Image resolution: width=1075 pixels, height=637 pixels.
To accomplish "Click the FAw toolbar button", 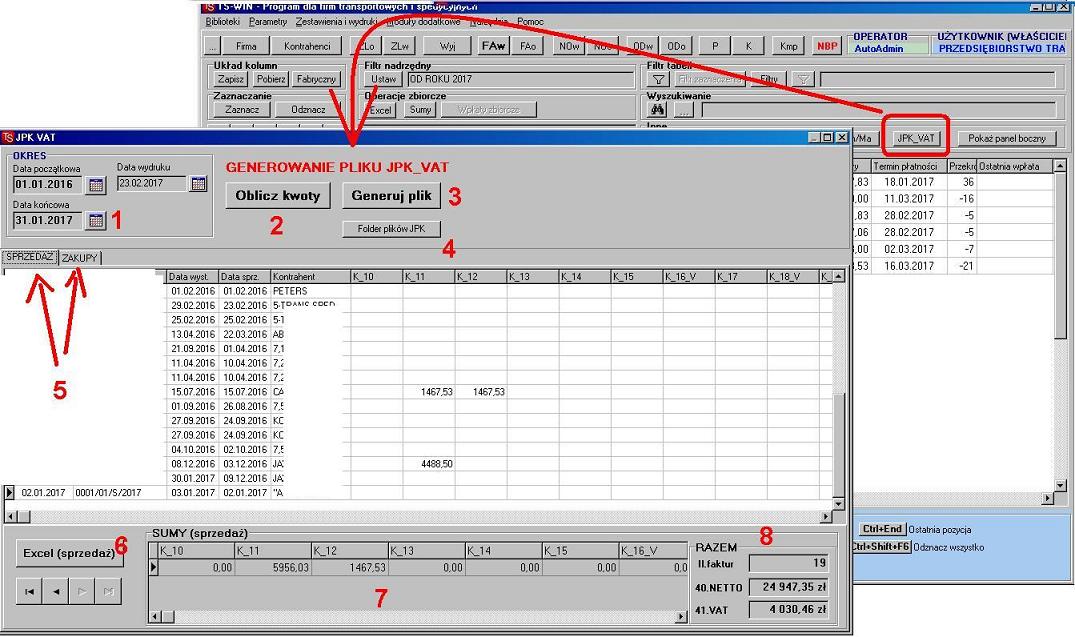I will pos(494,46).
